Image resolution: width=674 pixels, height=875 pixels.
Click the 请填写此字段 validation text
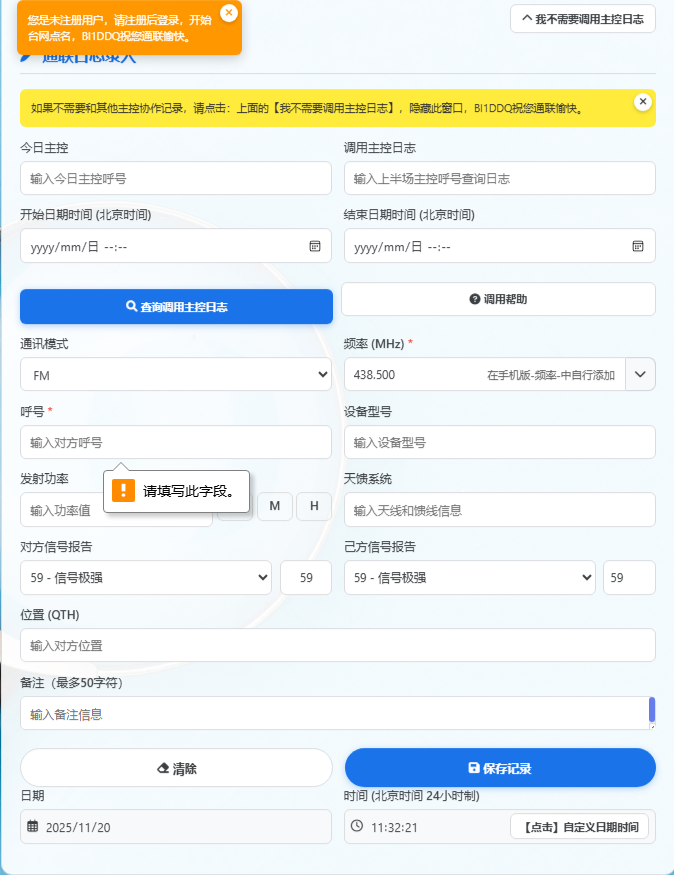[189, 491]
